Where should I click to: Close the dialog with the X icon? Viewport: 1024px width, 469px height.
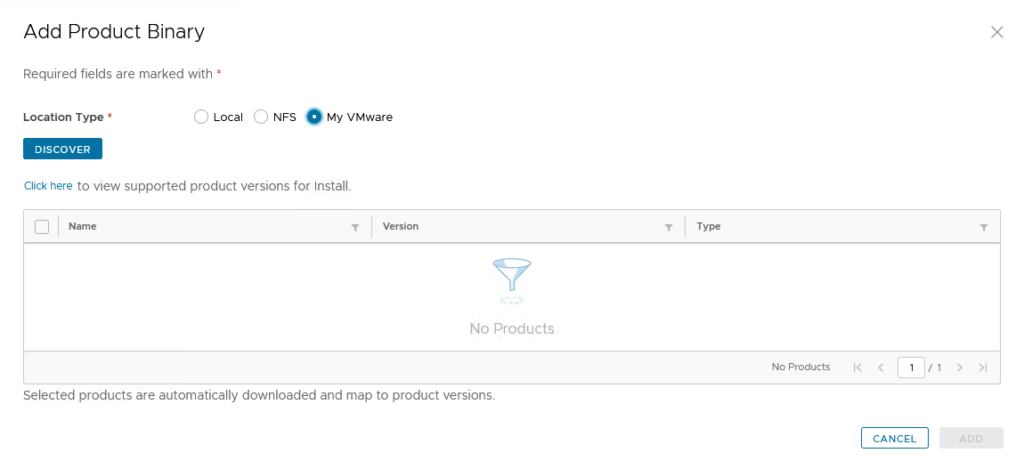[997, 32]
